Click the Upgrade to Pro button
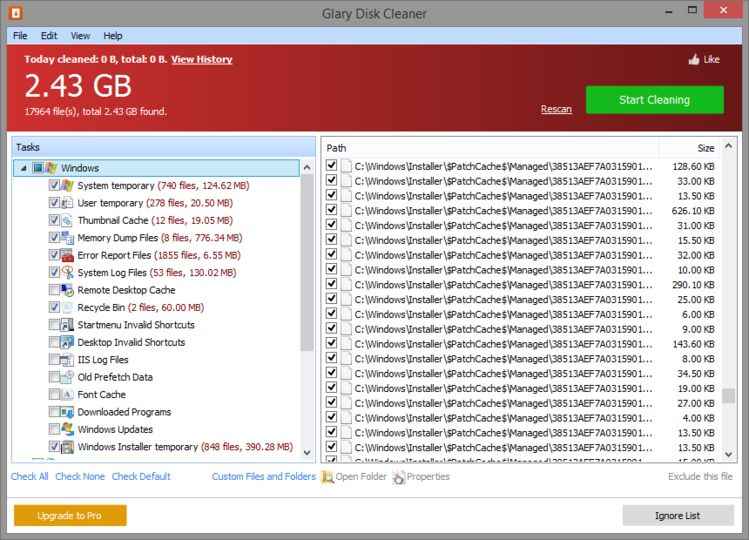The height and width of the screenshot is (540, 749). tap(70, 516)
